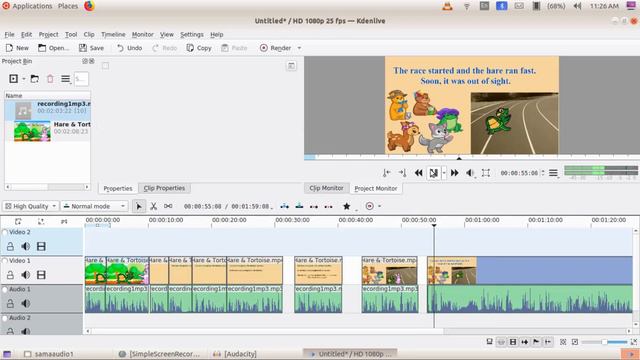Image resolution: width=640 pixels, height=360 pixels.
Task: Switch to the Clip Monitor tab
Action: point(327,188)
